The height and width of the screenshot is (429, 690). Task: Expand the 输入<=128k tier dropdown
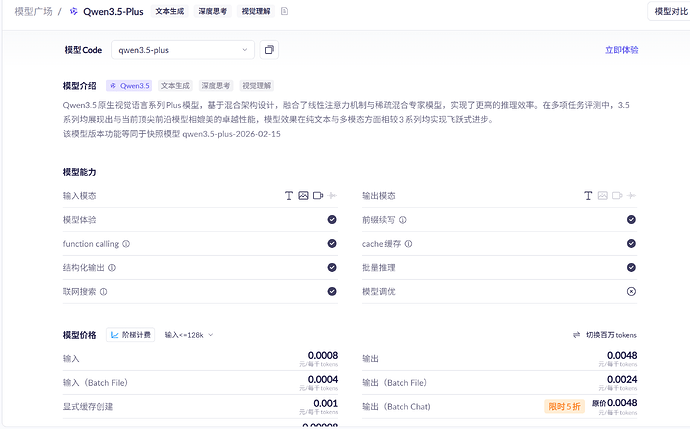[x=189, y=334]
